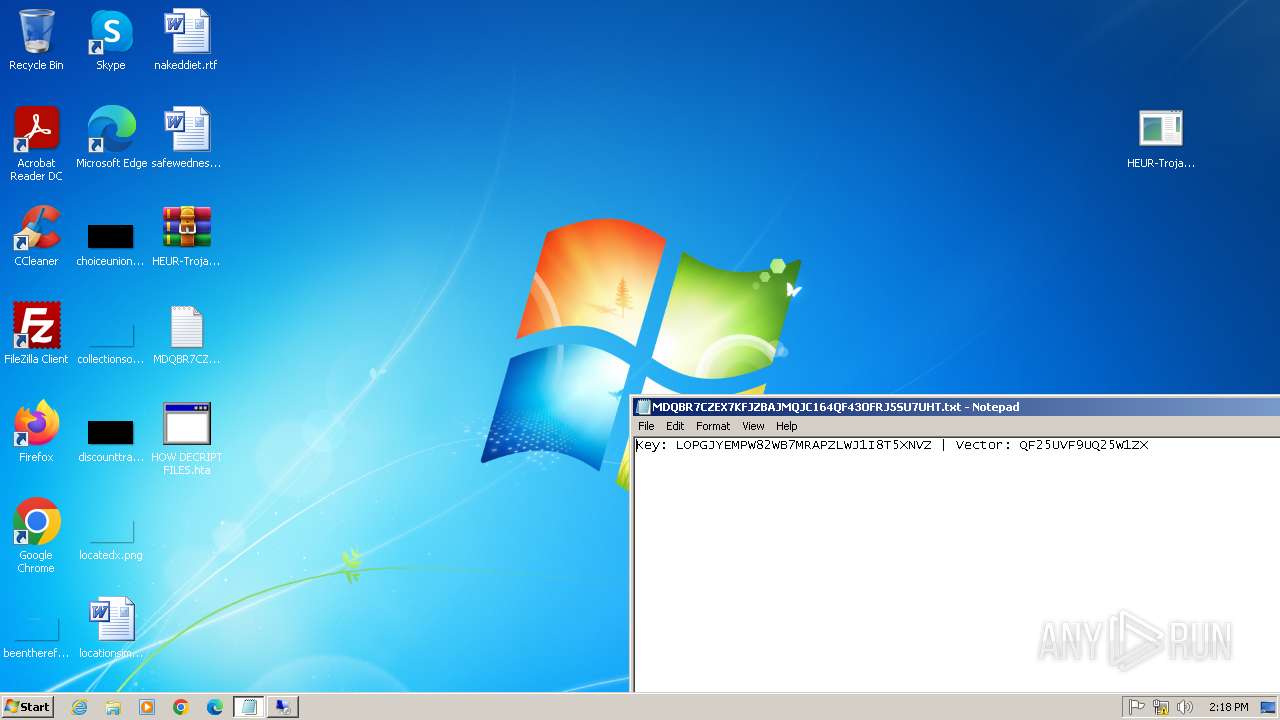Click the Vector value text in Notepad

coord(1083,445)
